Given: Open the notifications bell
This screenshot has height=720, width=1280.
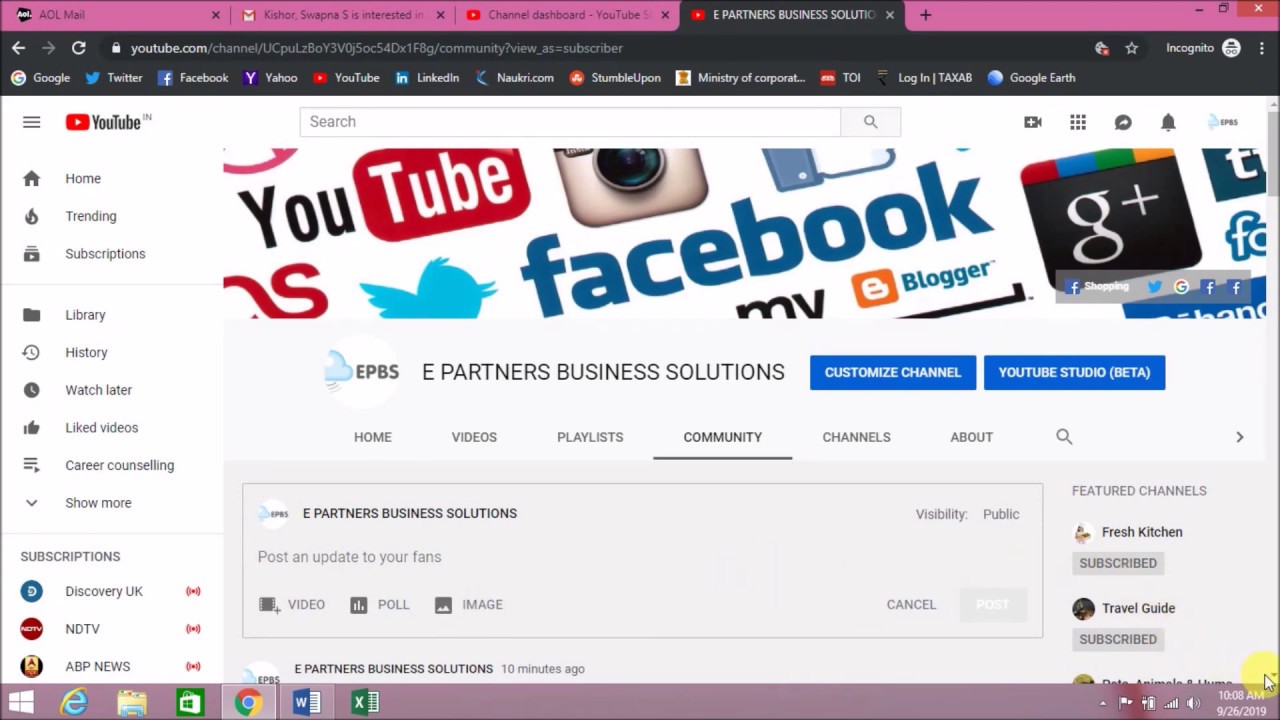Looking at the screenshot, I should point(1168,122).
